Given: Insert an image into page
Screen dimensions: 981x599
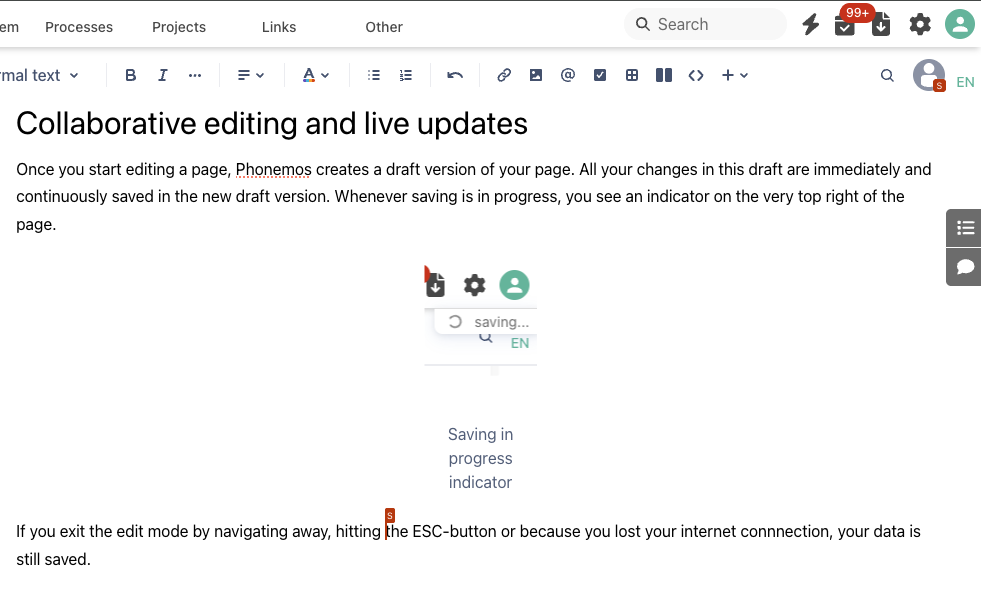Looking at the screenshot, I should pyautogui.click(x=536, y=75).
